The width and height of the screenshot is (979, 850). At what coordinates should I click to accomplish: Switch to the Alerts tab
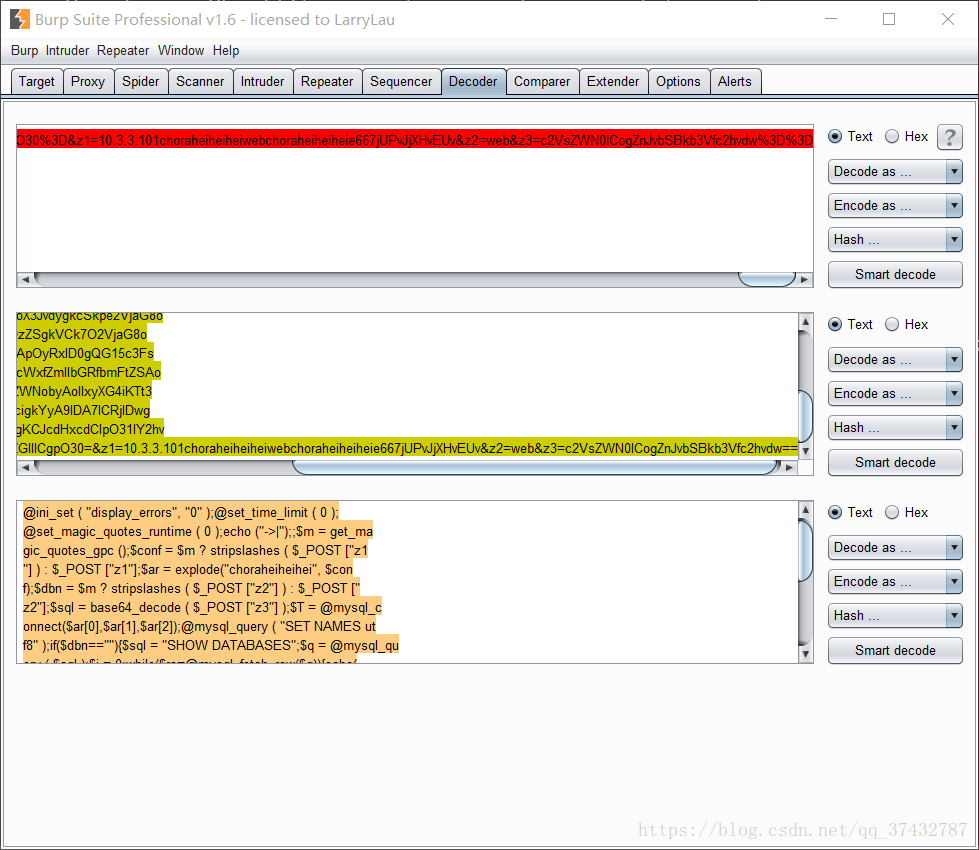click(x=735, y=82)
